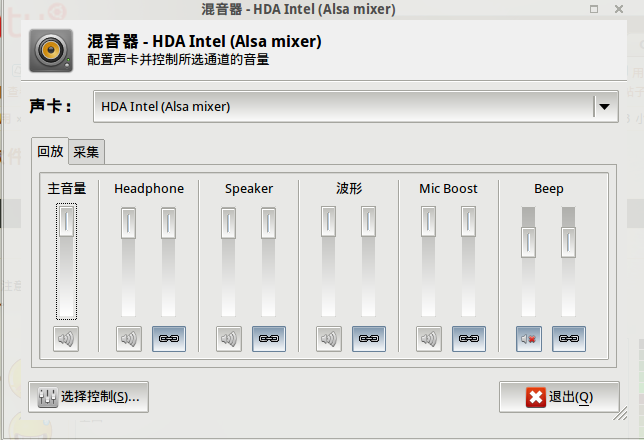Click the window resize grip corner
Viewport: 644px width, 440px height.
[621, 413]
